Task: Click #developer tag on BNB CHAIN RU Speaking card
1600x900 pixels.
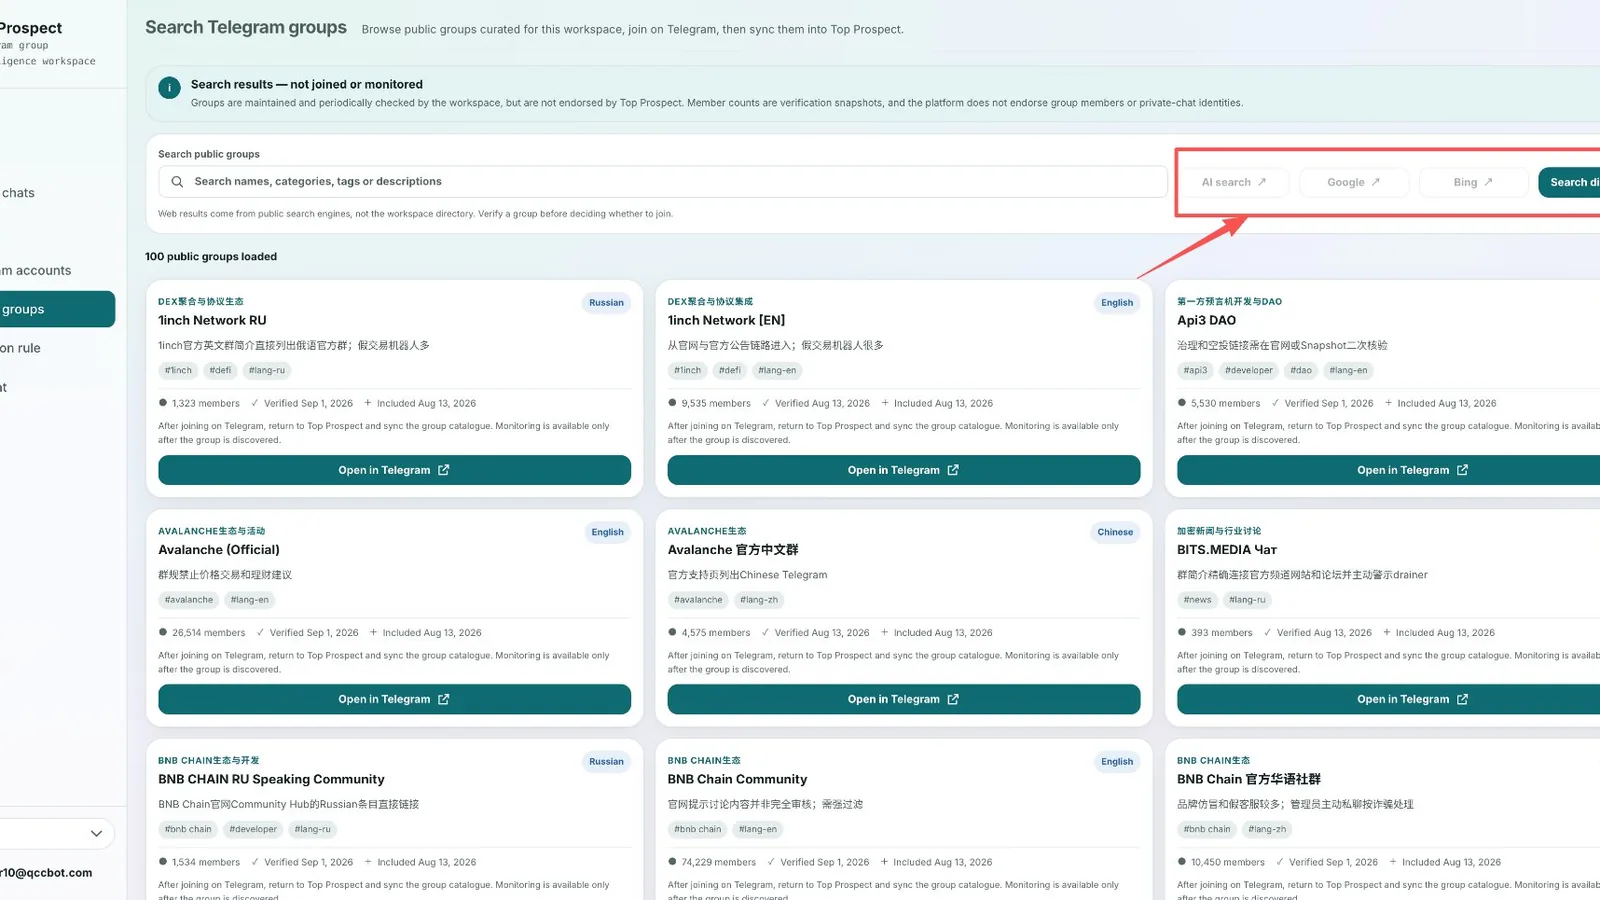Action: tap(253, 829)
